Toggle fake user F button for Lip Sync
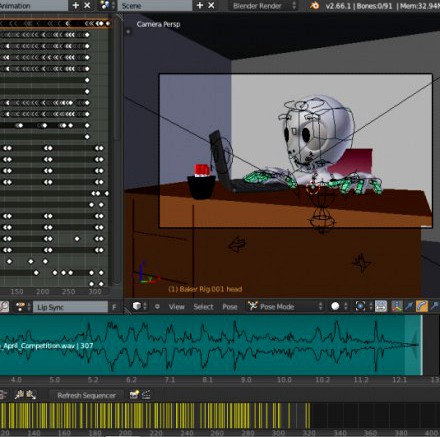The image size is (440, 437). [114, 307]
